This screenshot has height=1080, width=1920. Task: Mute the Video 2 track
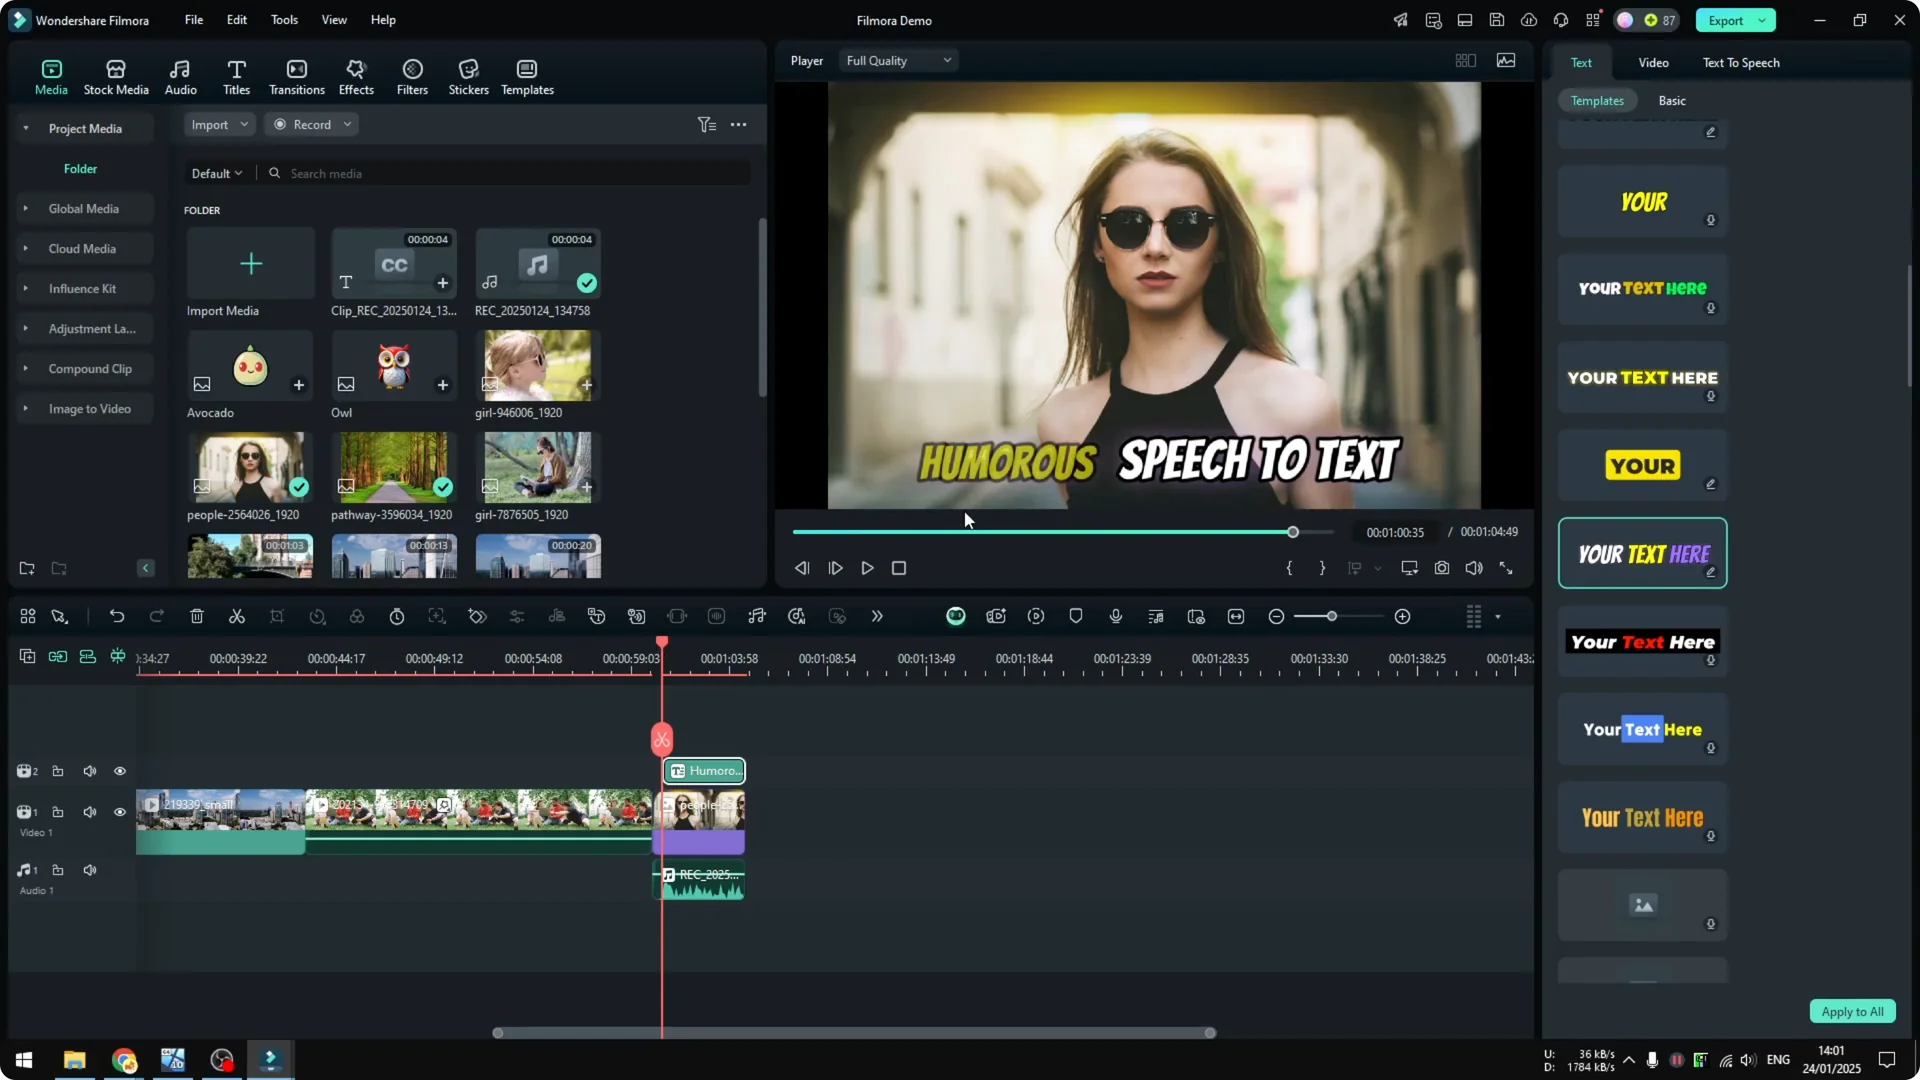click(x=90, y=771)
